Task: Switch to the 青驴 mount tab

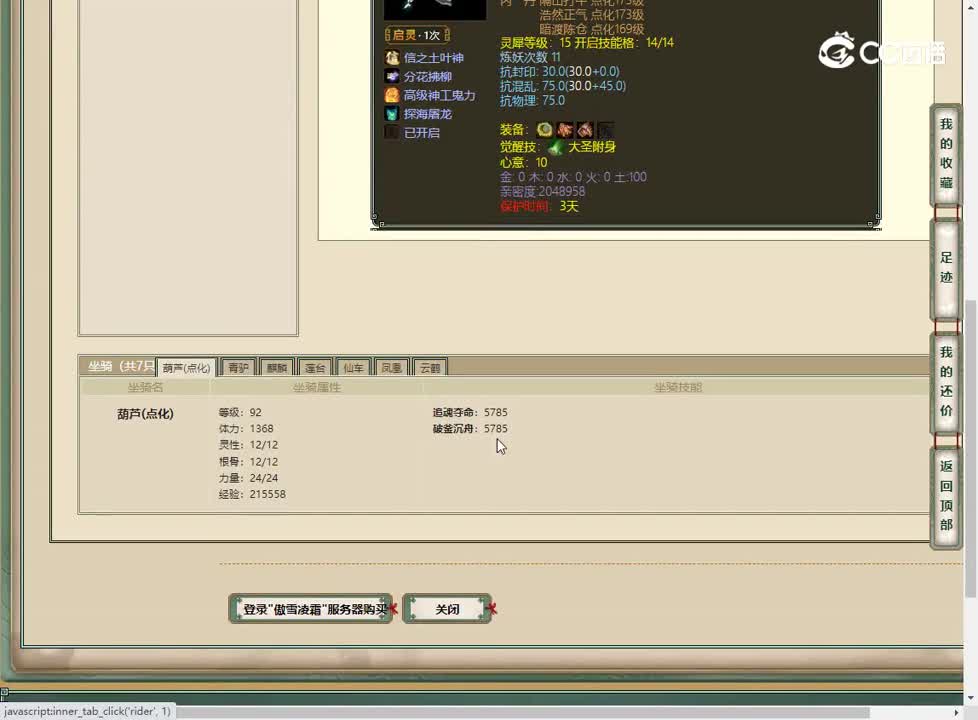Action: [x=238, y=368]
